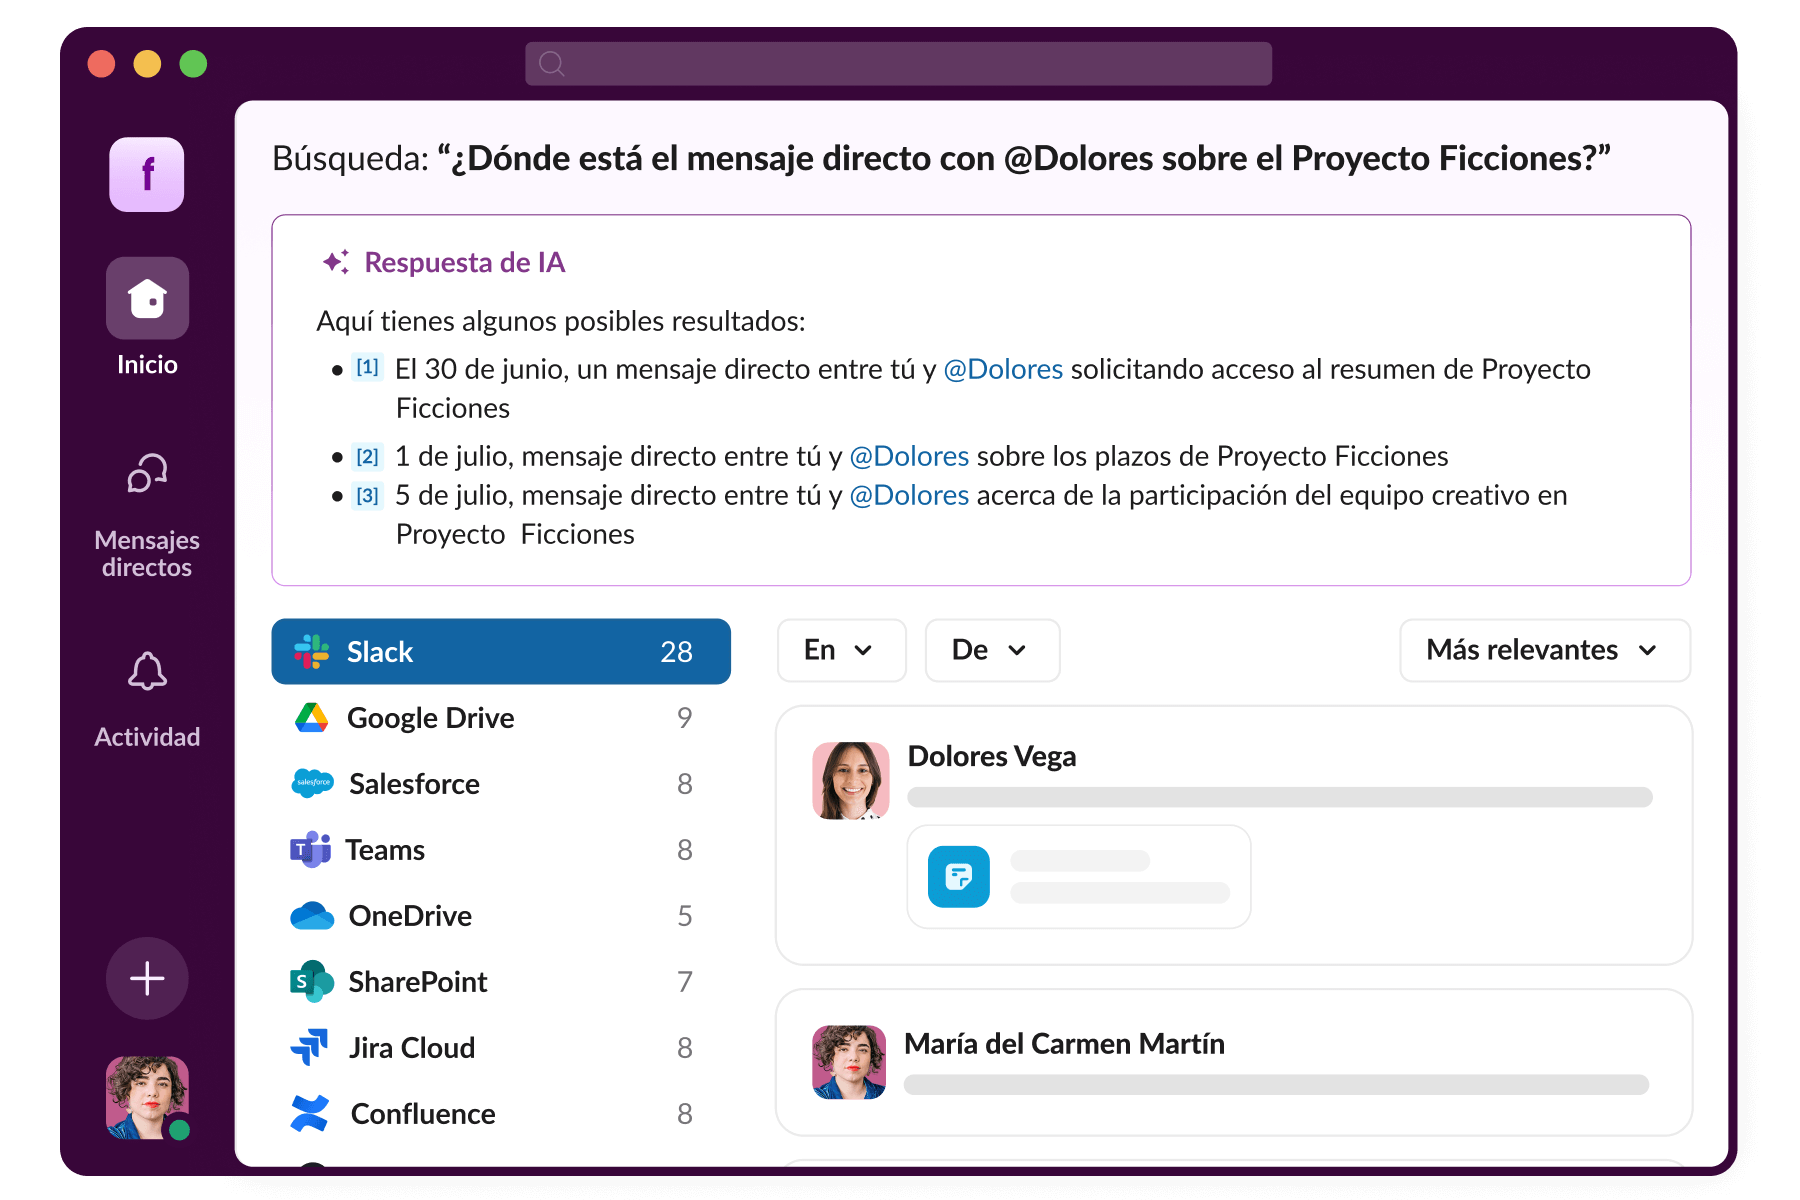Click the Microsoft Teams icon

tap(311, 850)
